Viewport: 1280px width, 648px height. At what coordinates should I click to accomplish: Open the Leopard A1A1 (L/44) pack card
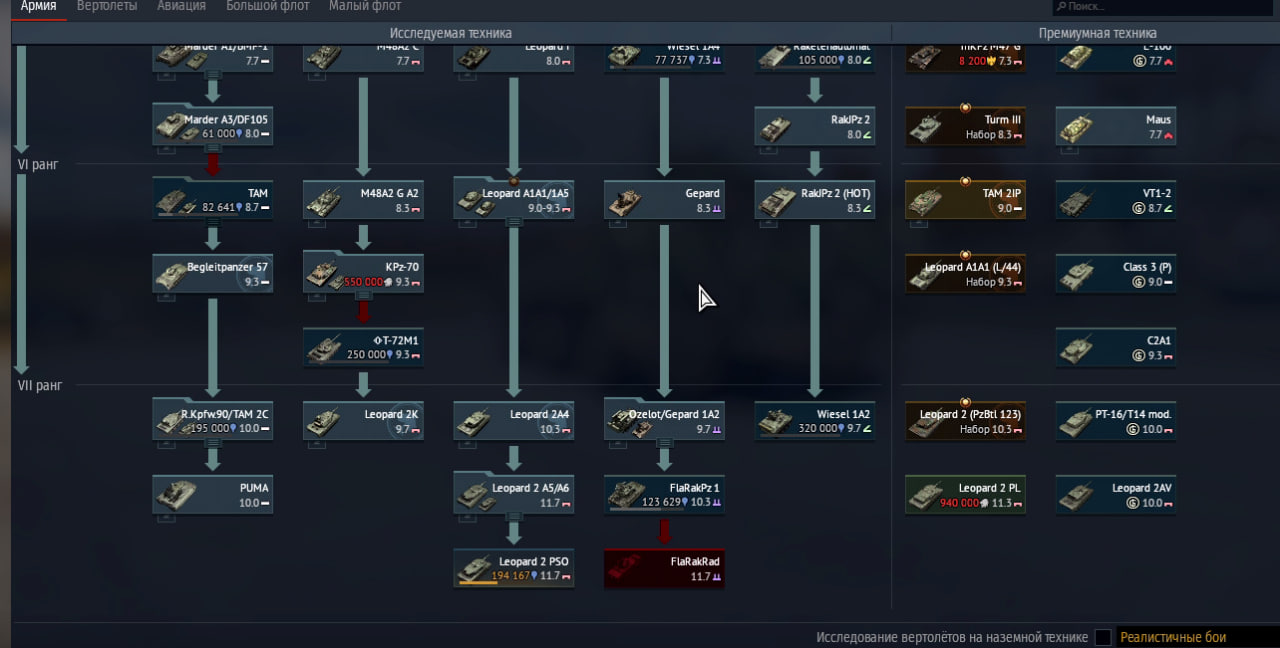pos(965,272)
